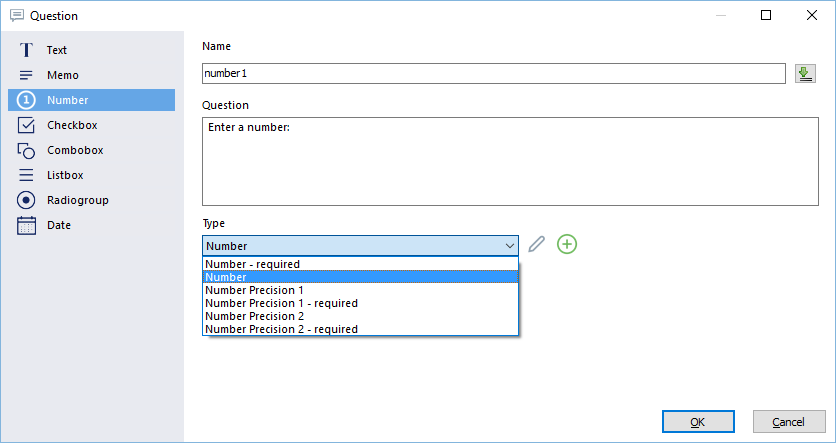Screen dimensions: 836x443
Task: Collapse the Type dropdown arrow
Action: click(509, 246)
